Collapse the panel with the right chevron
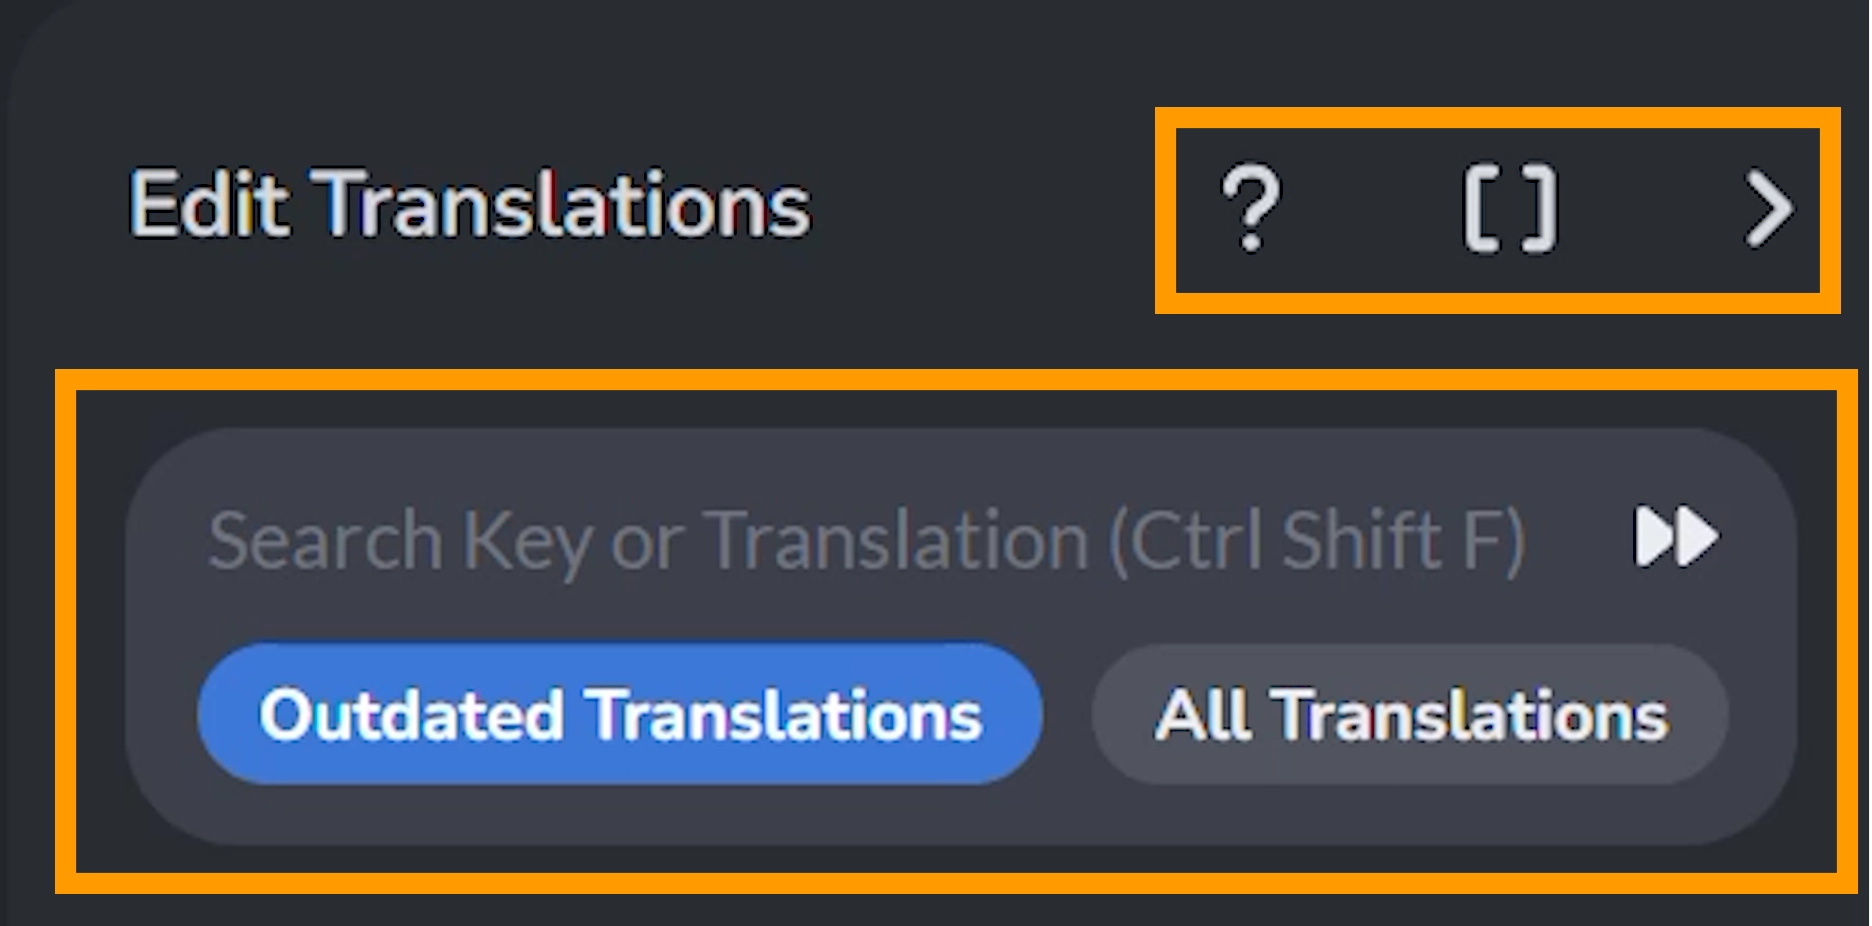This screenshot has height=926, width=1872. (x=1767, y=208)
